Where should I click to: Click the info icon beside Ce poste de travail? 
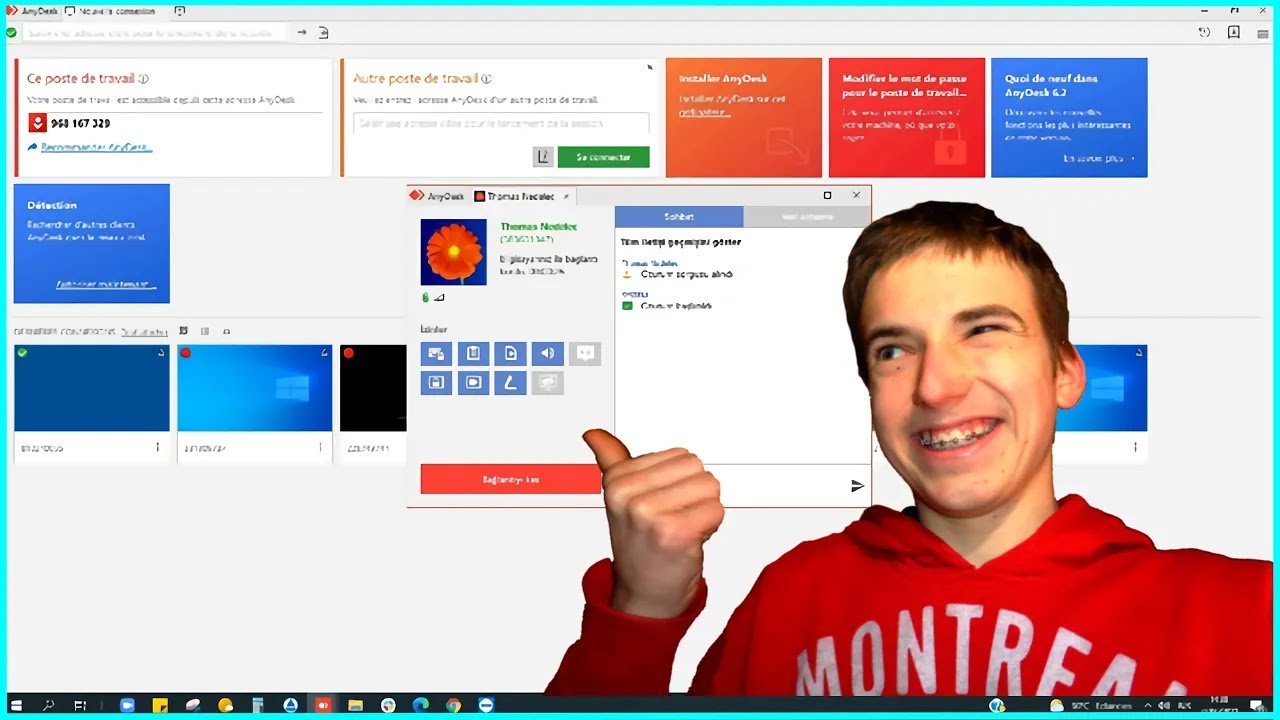click(x=144, y=79)
